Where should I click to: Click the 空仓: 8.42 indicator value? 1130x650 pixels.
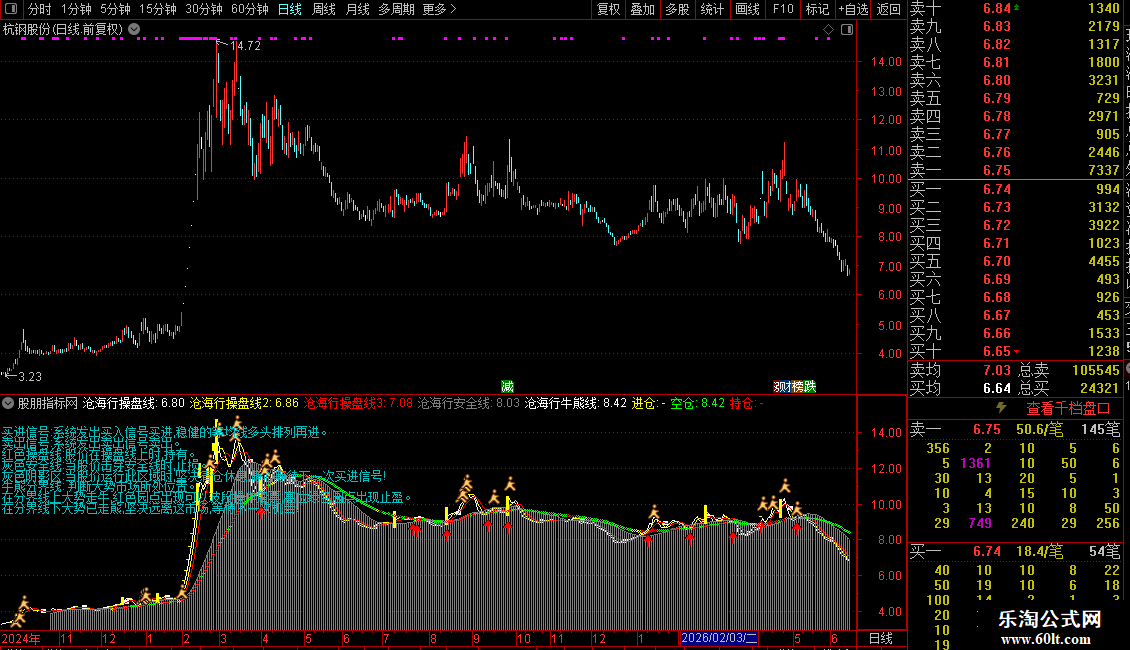[x=698, y=404]
